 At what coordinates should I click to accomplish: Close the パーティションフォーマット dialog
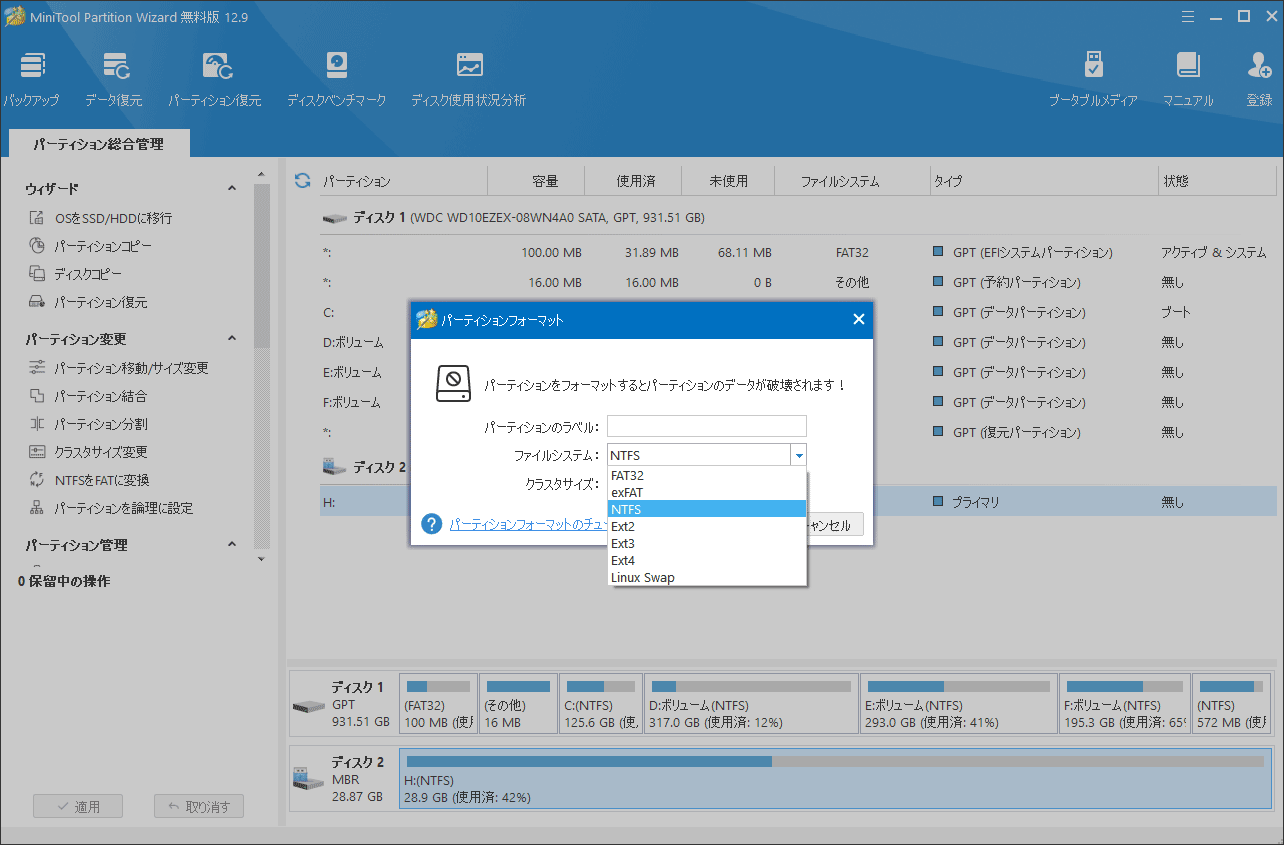pyautogui.click(x=858, y=320)
